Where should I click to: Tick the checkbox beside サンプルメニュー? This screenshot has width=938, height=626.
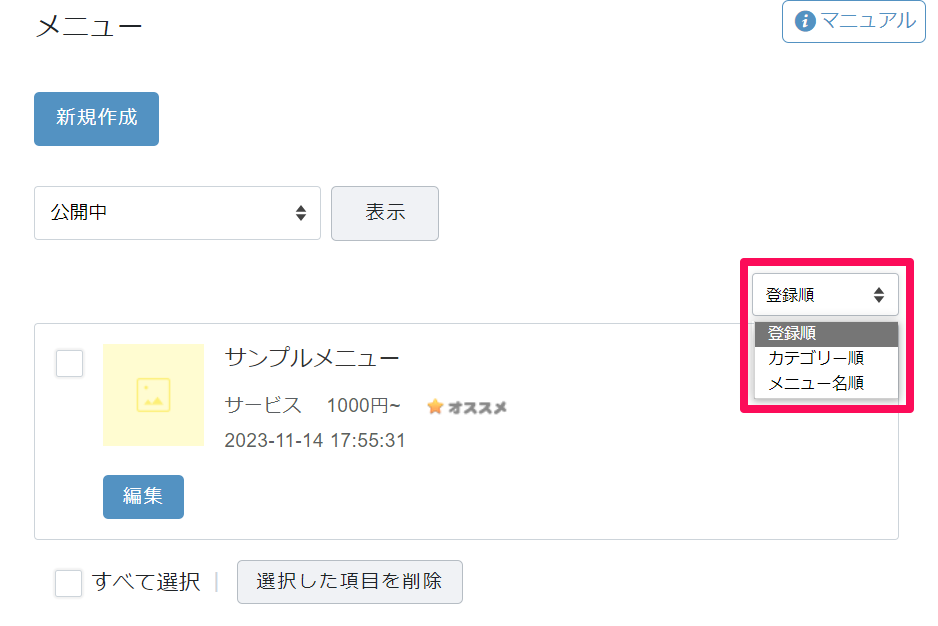[69, 363]
